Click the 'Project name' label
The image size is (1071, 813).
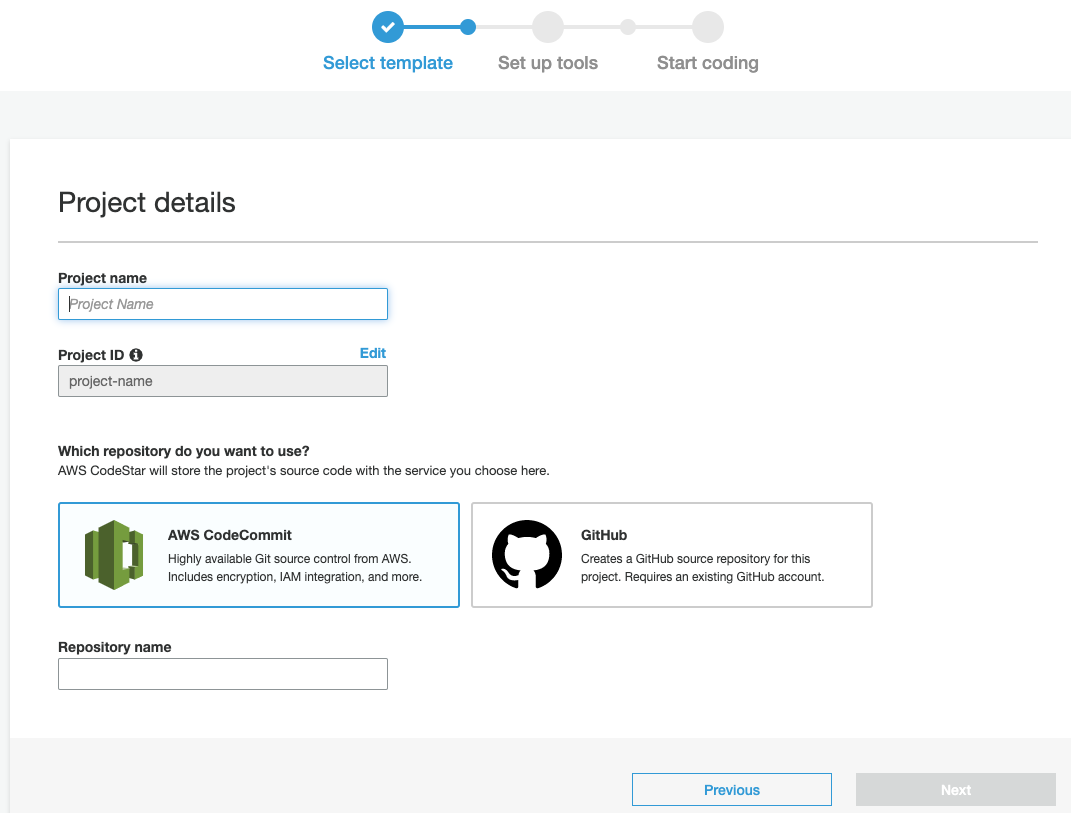[102, 278]
